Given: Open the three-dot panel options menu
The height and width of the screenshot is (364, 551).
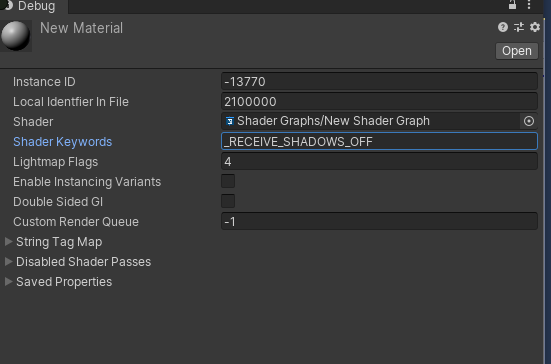Looking at the screenshot, I should [529, 5].
